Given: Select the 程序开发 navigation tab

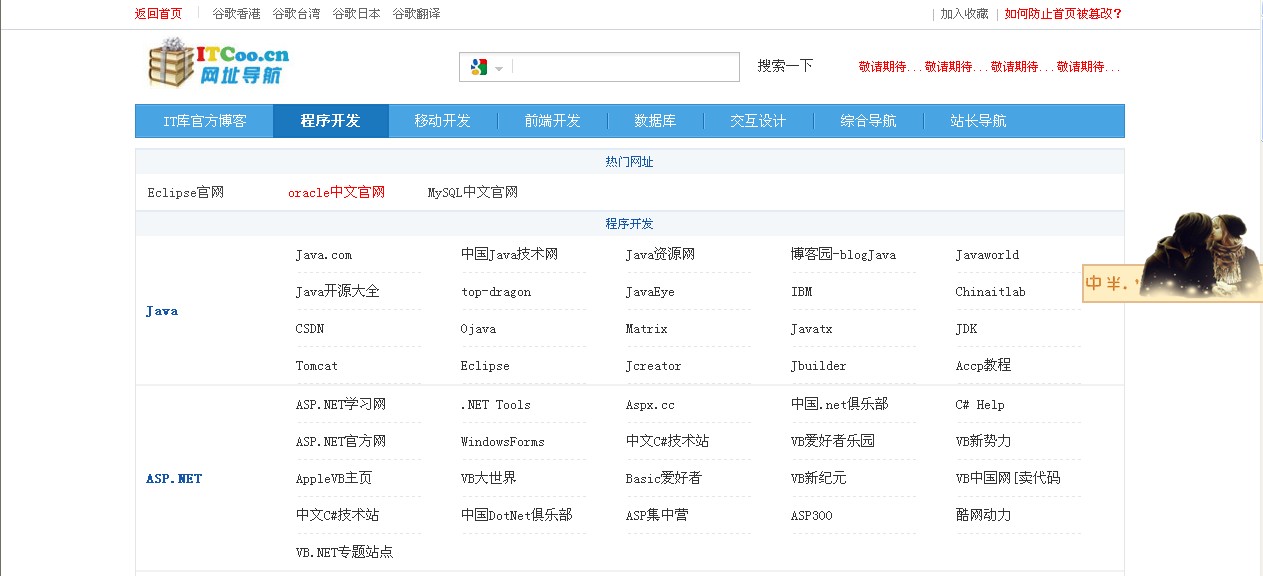Looking at the screenshot, I should (x=330, y=121).
